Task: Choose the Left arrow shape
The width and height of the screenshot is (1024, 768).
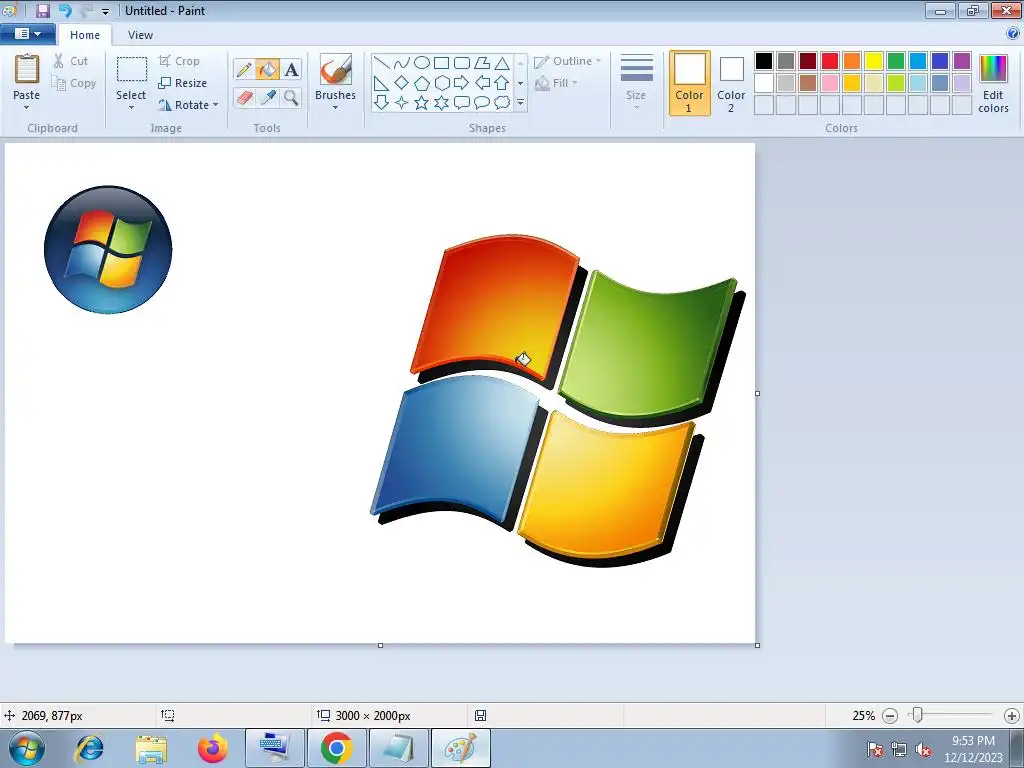Action: [x=482, y=83]
